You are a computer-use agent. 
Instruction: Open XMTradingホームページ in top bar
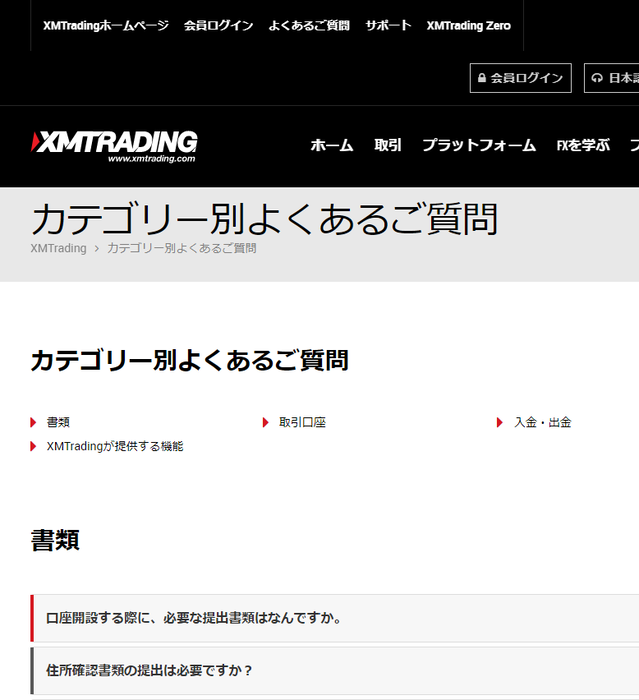coord(106,25)
